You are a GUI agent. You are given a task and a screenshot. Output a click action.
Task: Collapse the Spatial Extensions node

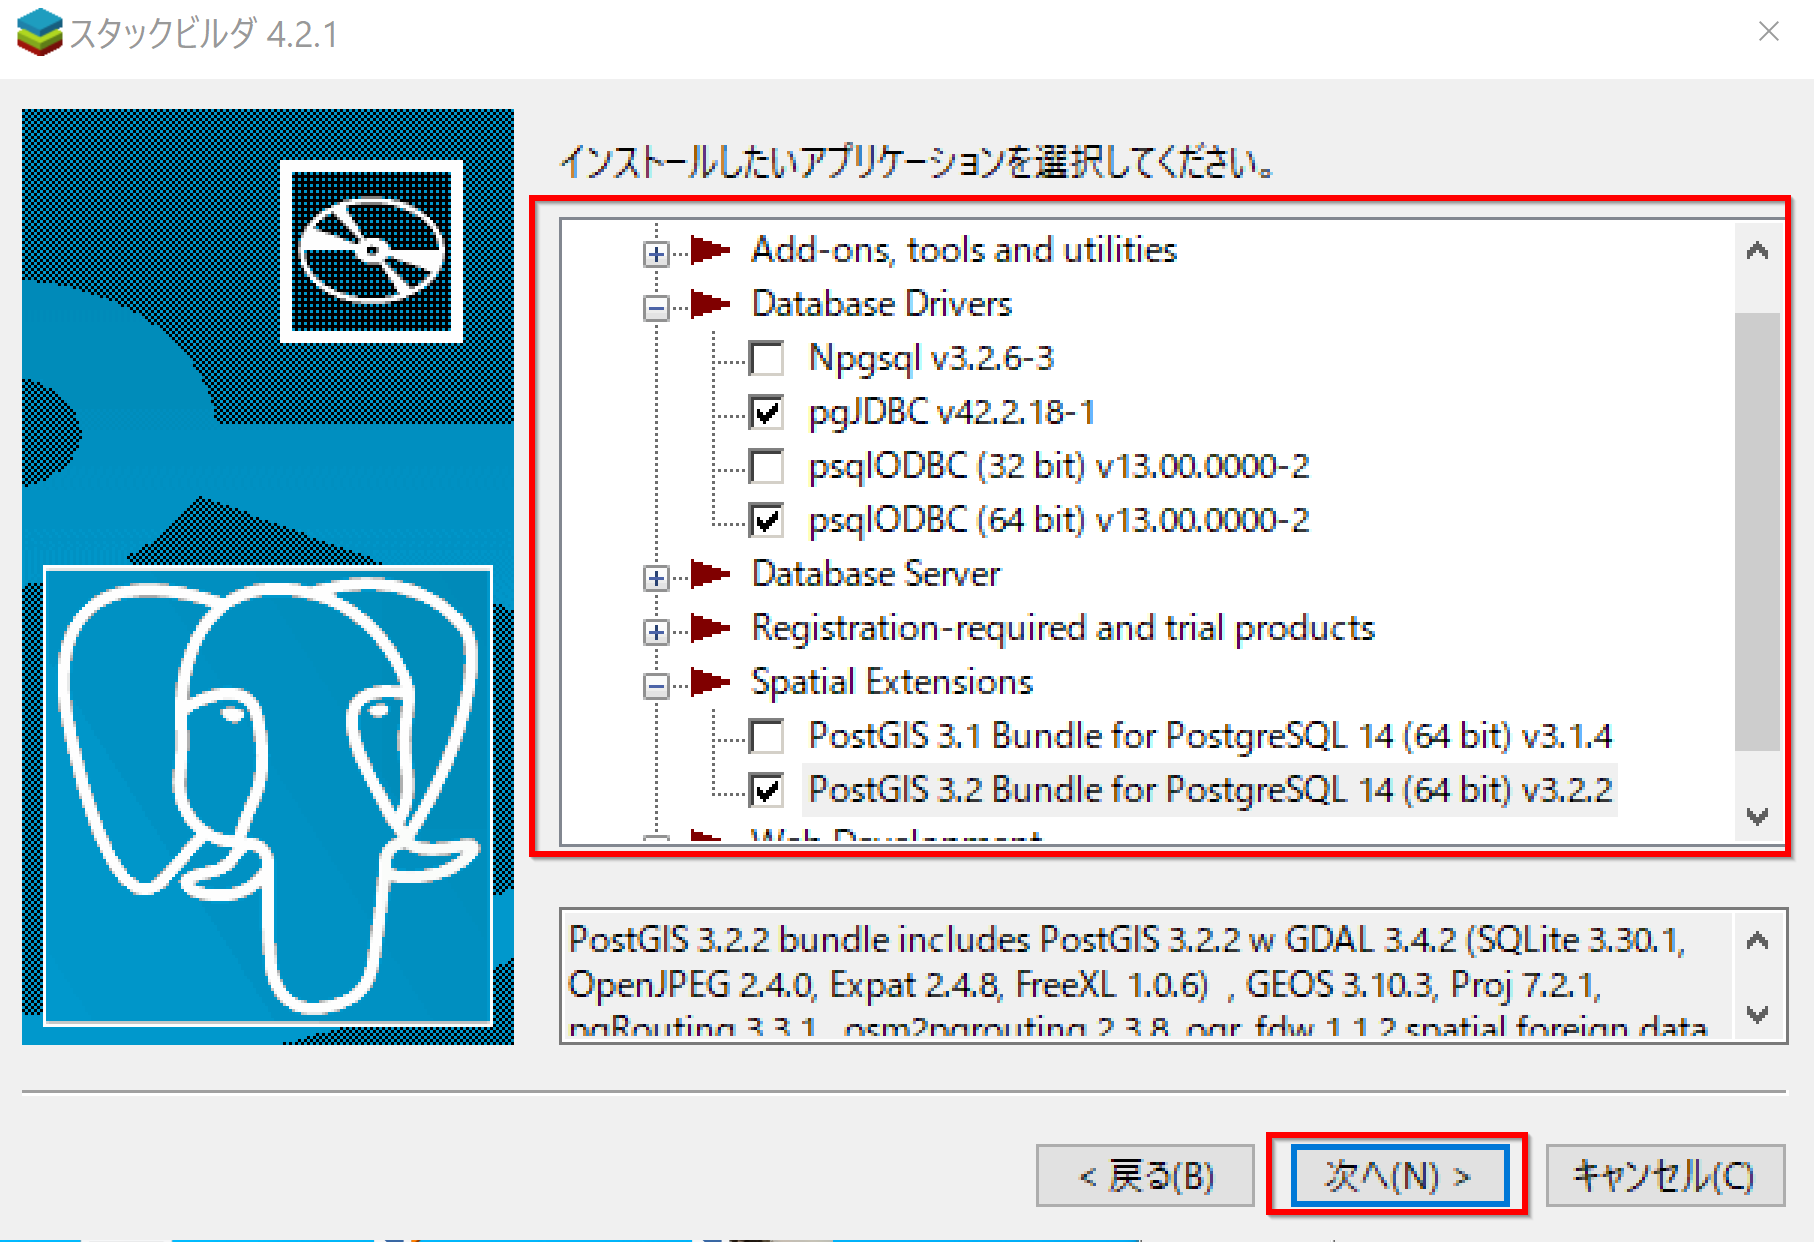tap(656, 686)
